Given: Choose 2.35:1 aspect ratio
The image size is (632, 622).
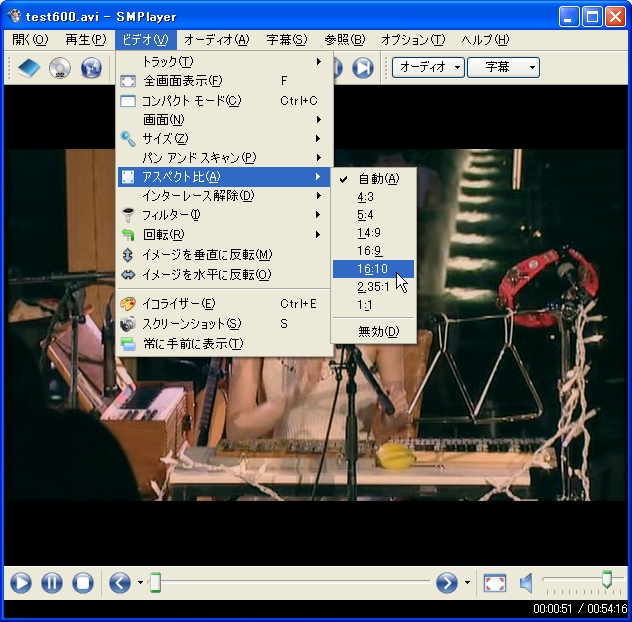Looking at the screenshot, I should [374, 287].
